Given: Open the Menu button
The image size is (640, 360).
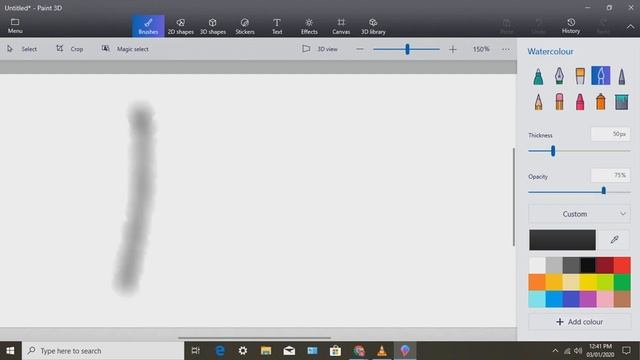Looking at the screenshot, I should [x=15, y=26].
